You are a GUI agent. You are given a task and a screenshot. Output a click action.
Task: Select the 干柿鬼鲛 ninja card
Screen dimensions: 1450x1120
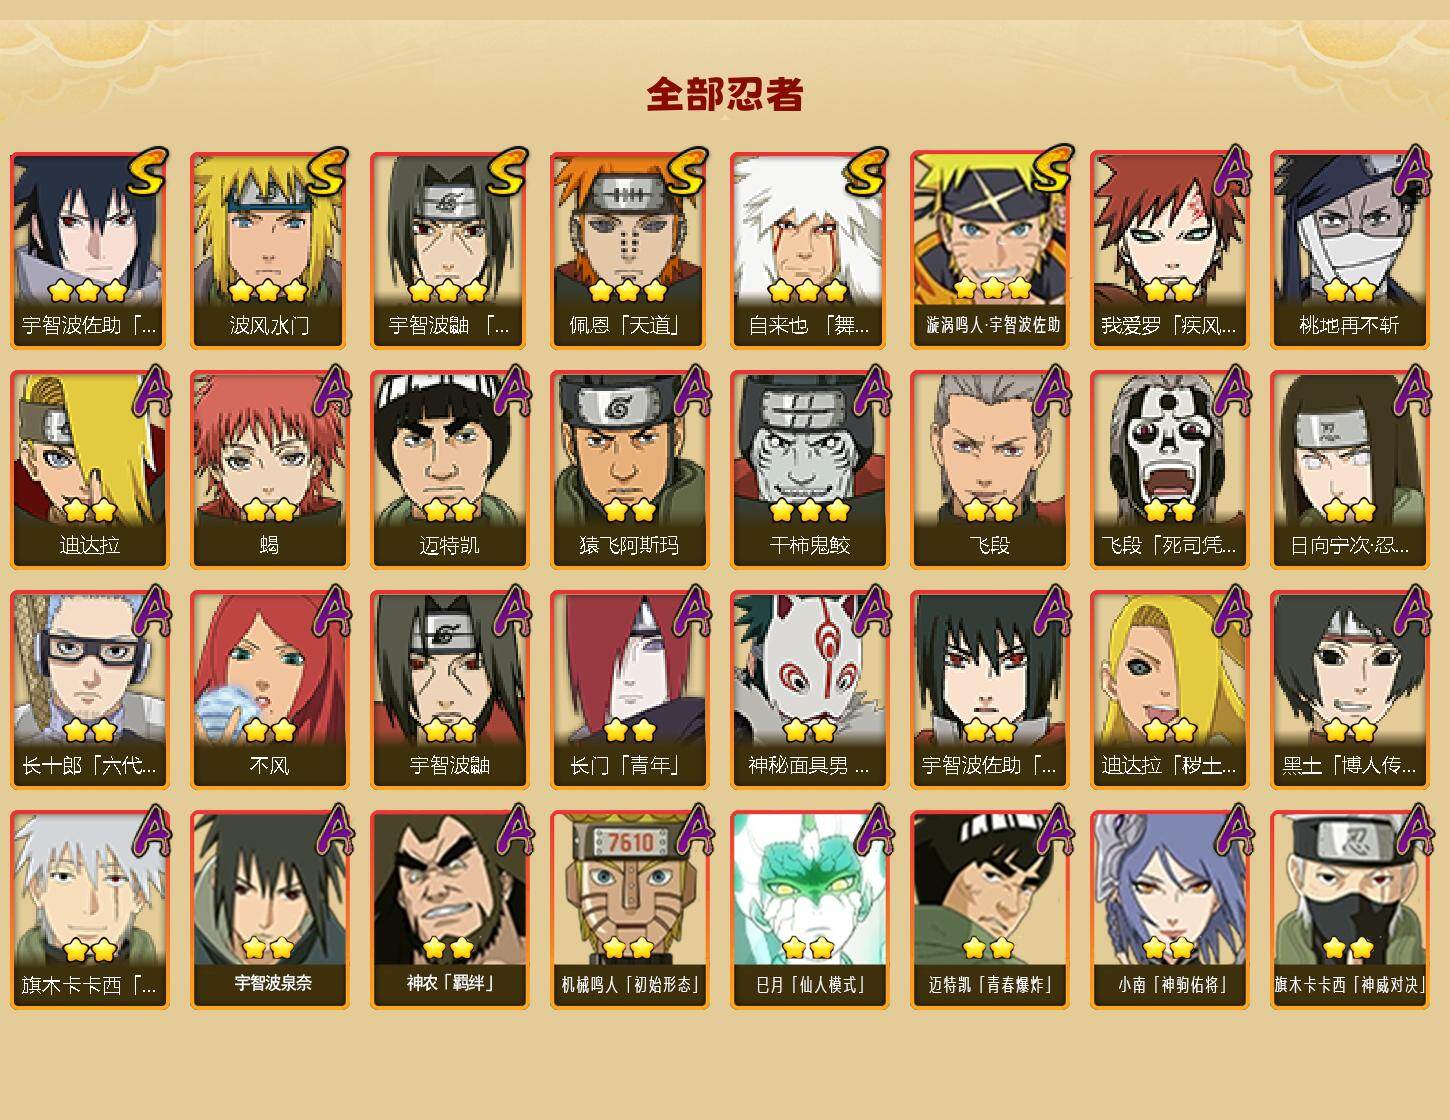809,470
